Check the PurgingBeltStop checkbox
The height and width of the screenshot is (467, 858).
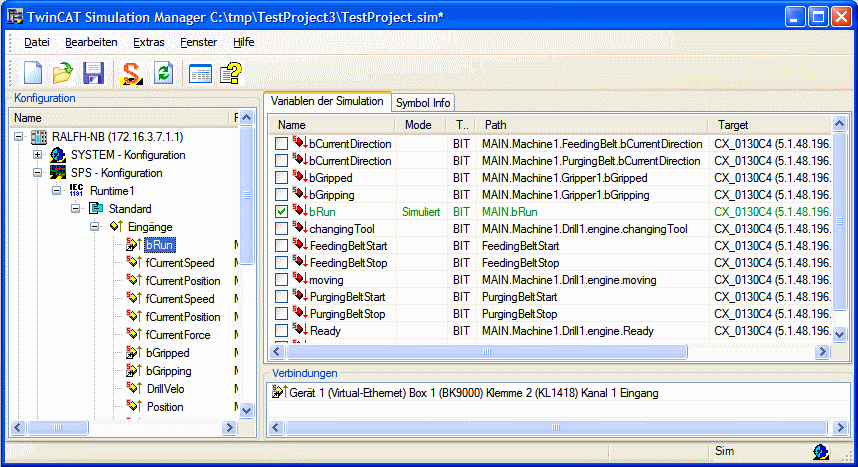point(281,314)
